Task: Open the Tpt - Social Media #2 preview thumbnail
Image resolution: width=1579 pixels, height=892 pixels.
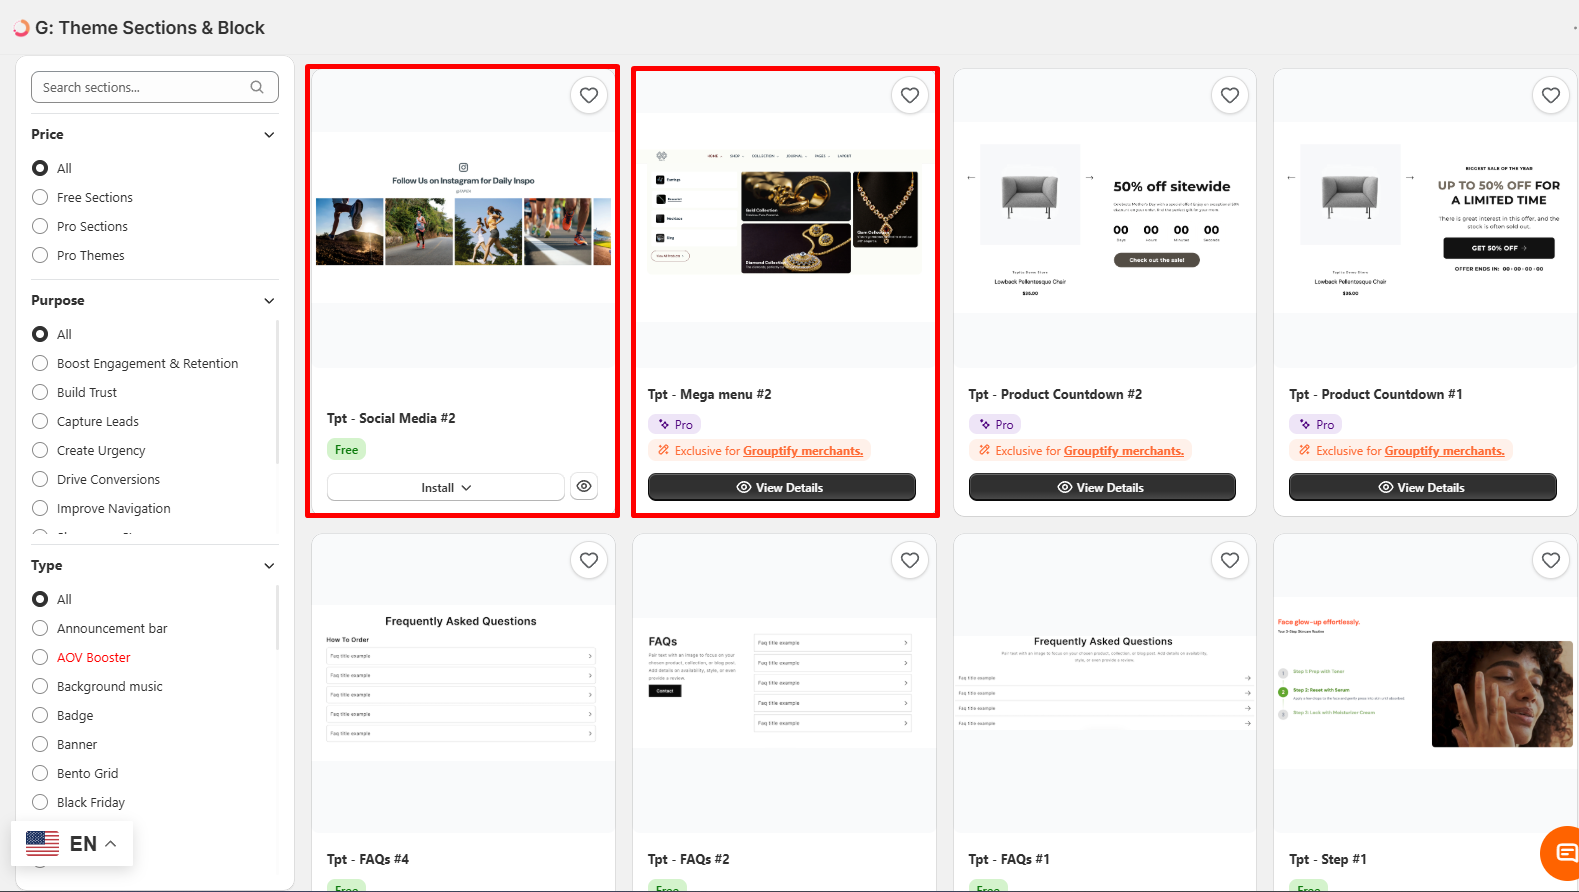Action: 463,218
